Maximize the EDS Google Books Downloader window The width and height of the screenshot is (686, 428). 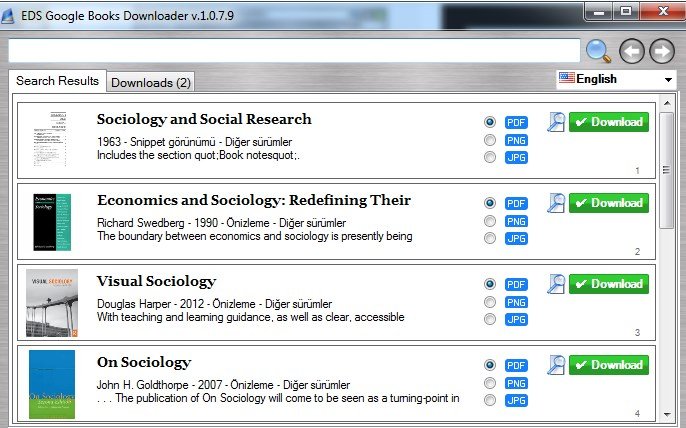click(x=626, y=11)
